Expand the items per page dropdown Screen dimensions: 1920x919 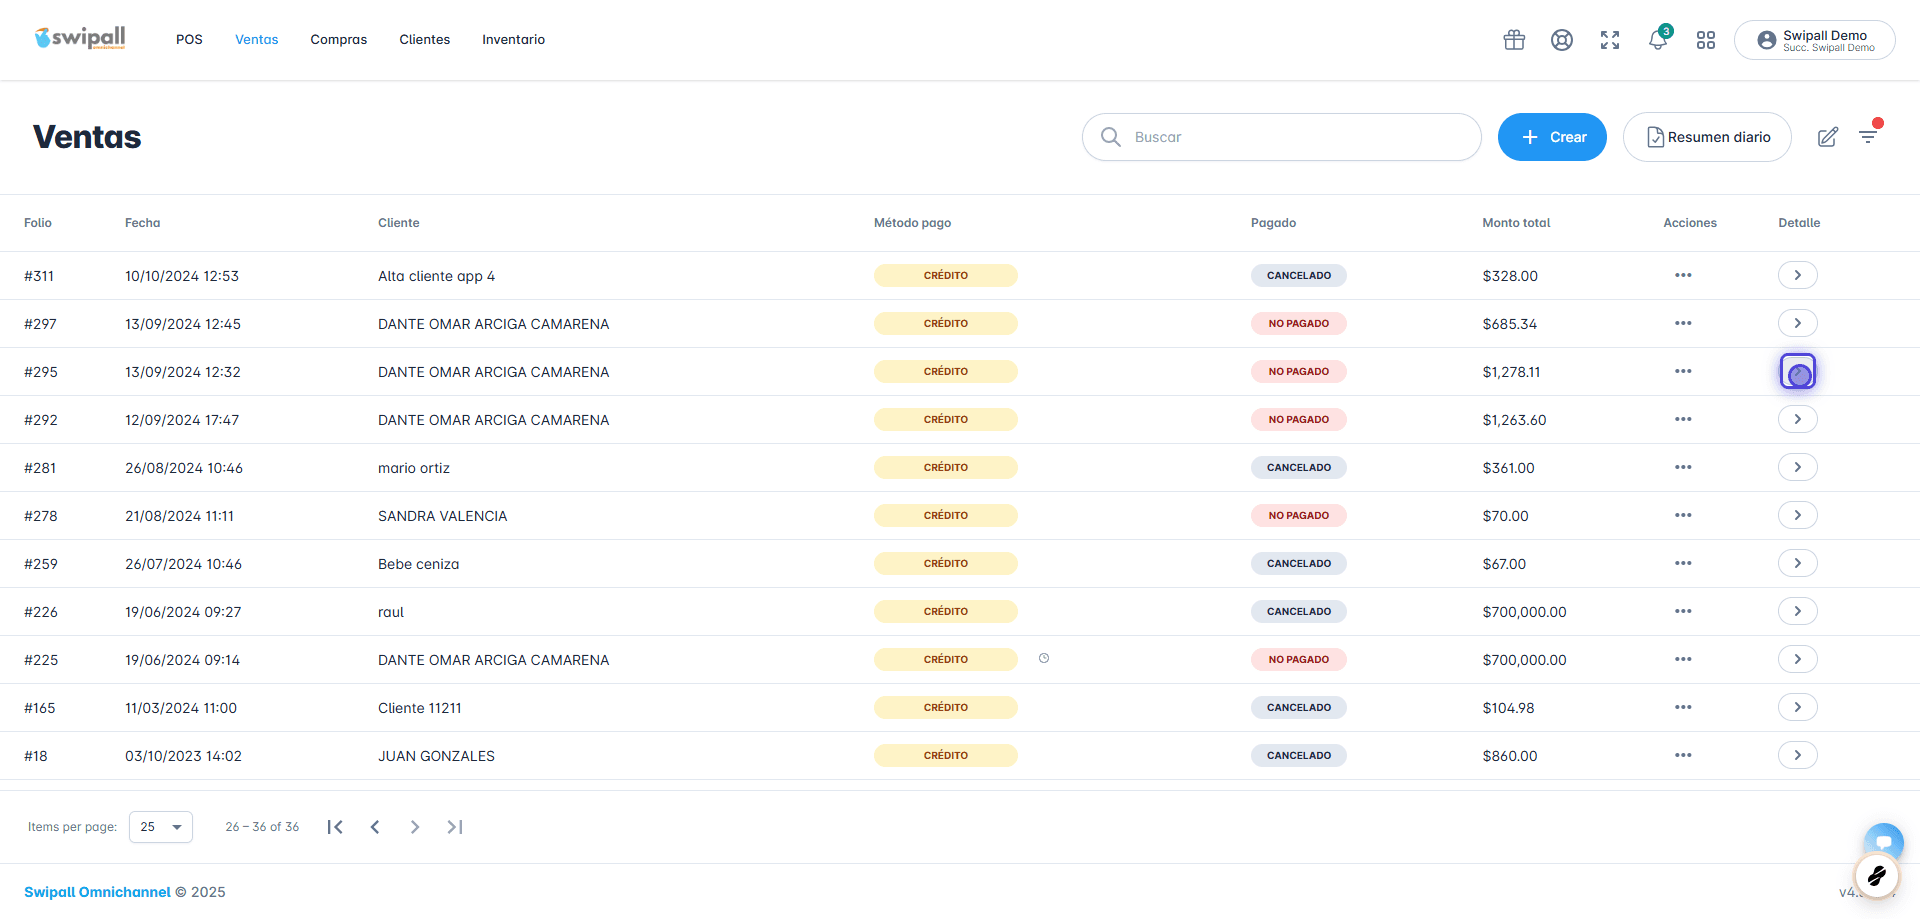[x=161, y=827]
